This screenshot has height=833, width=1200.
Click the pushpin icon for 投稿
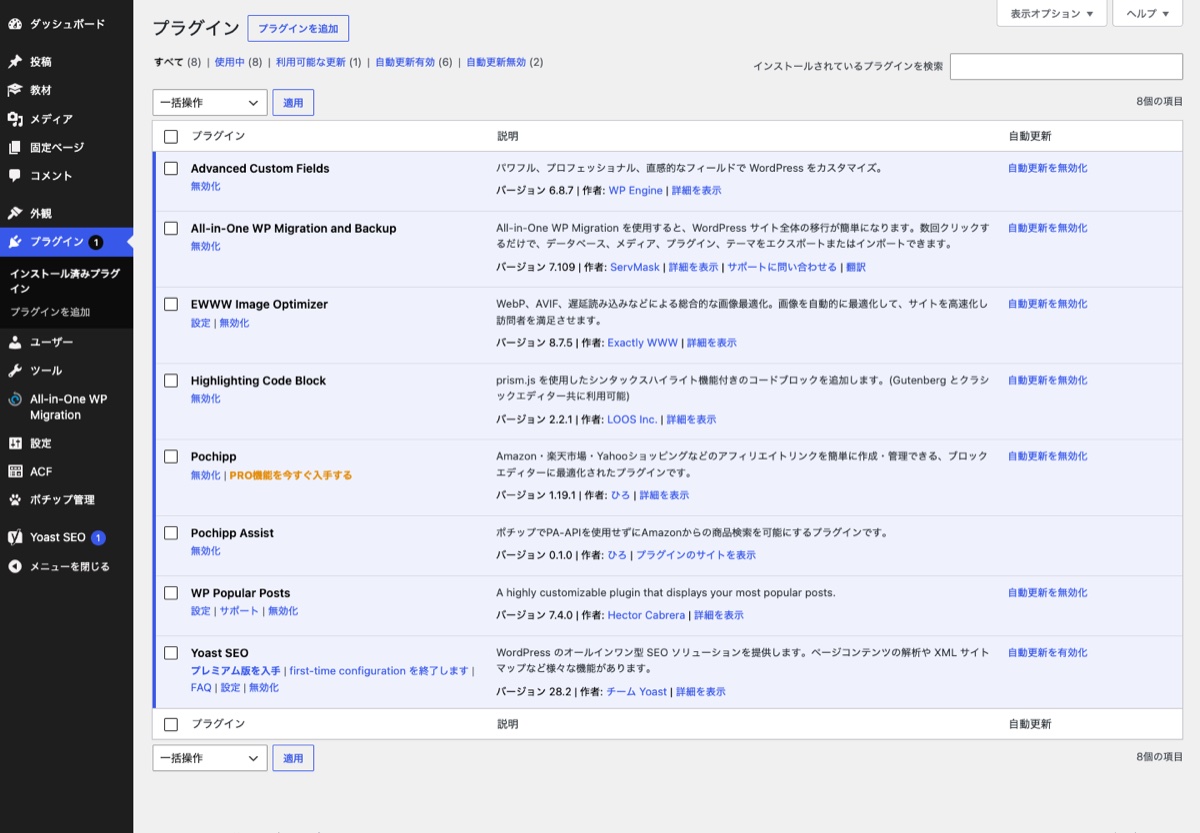[15, 61]
